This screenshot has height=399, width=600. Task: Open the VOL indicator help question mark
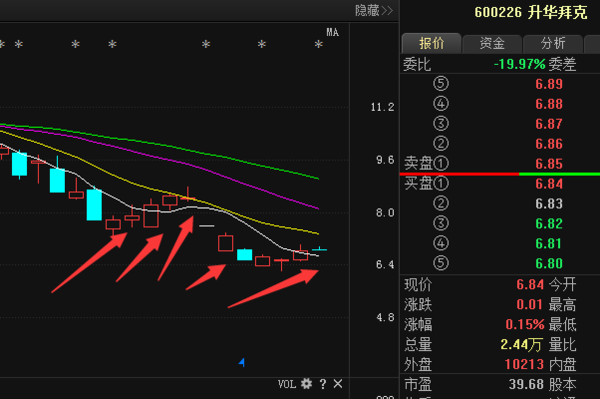(x=323, y=384)
